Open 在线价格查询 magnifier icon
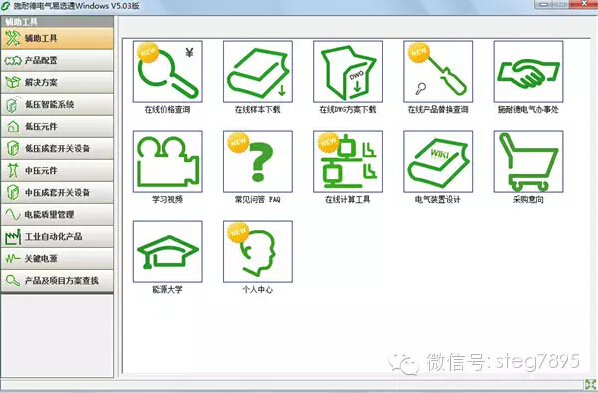Viewport: 598px width, 393px height. [x=167, y=71]
